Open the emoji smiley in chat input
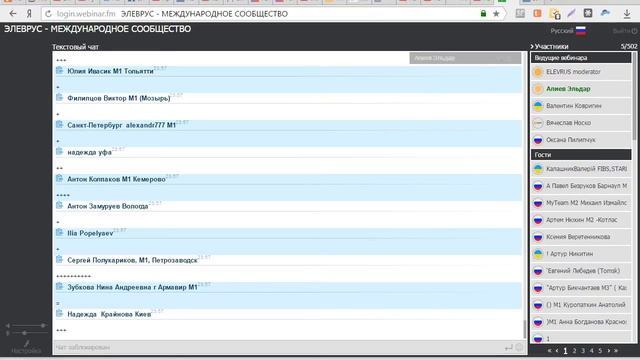 519,347
